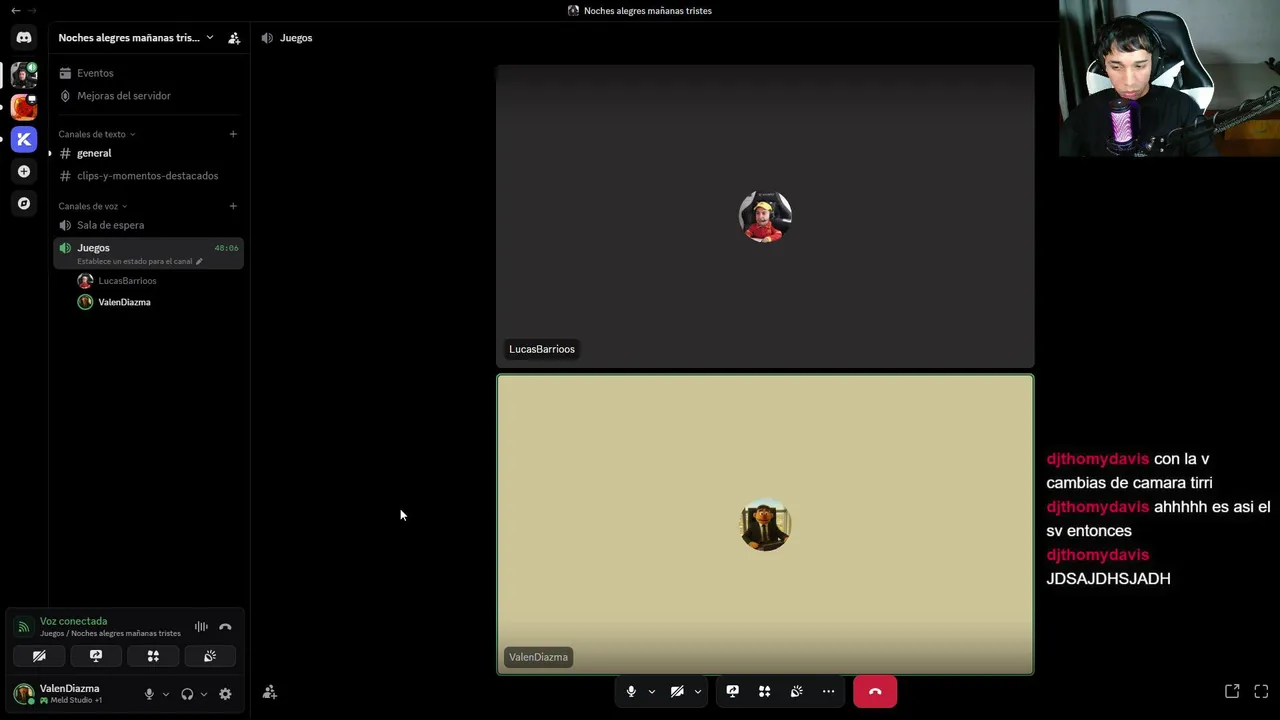Open User Settings gear
Screen dimensions: 1280x720
[x=225, y=694]
